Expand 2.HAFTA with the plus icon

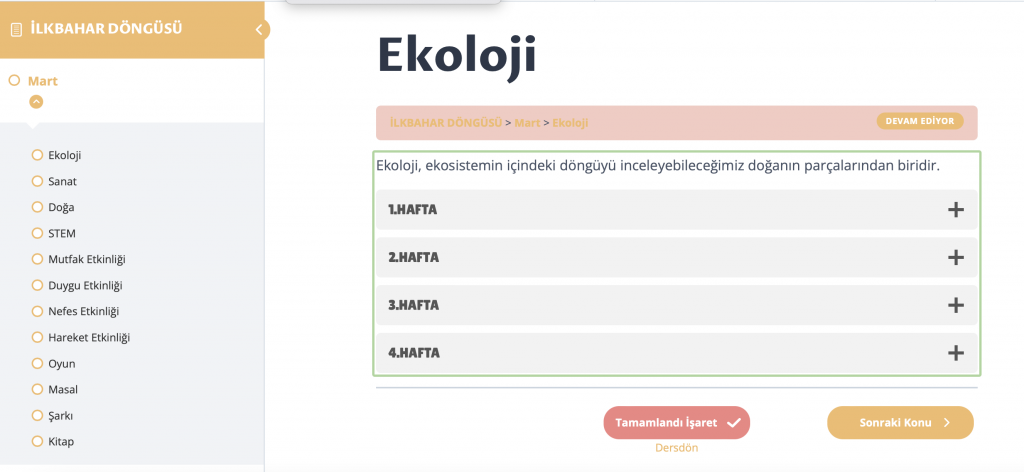click(955, 257)
